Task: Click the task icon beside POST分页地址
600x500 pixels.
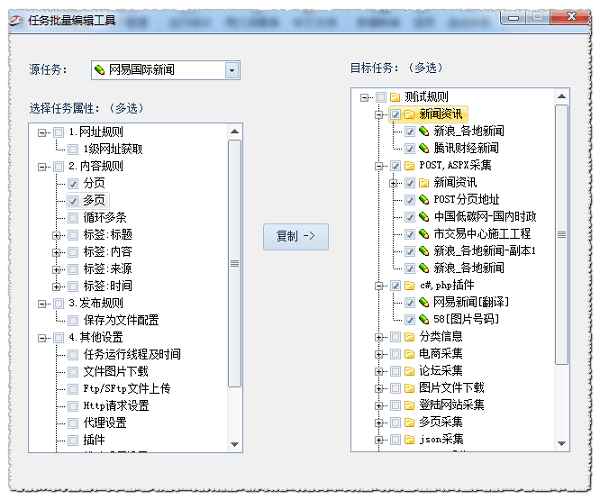Action: tap(424, 199)
